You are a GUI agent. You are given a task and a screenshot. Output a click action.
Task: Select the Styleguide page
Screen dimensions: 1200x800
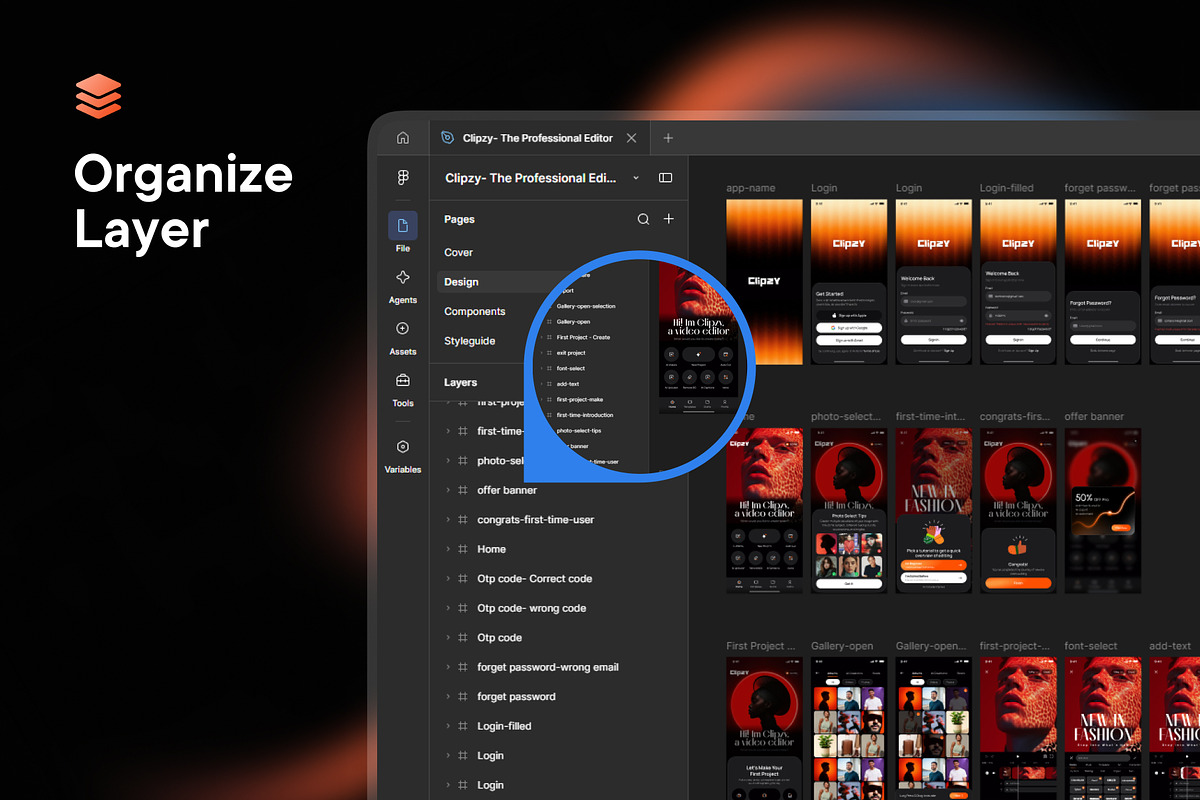(470, 341)
